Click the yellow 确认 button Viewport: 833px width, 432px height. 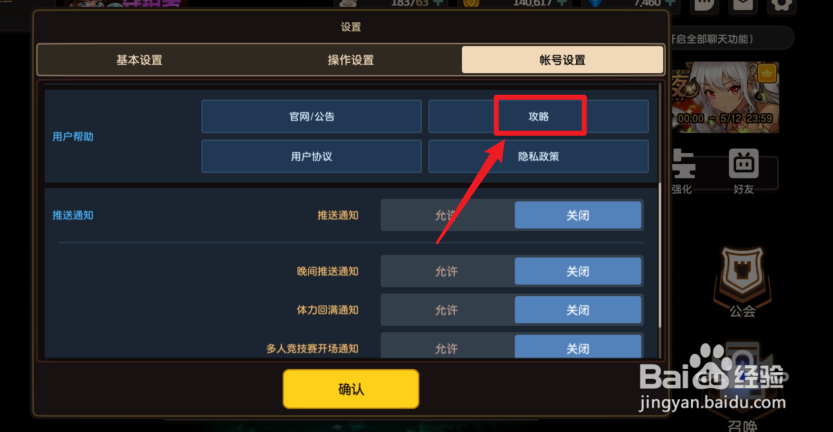point(351,389)
